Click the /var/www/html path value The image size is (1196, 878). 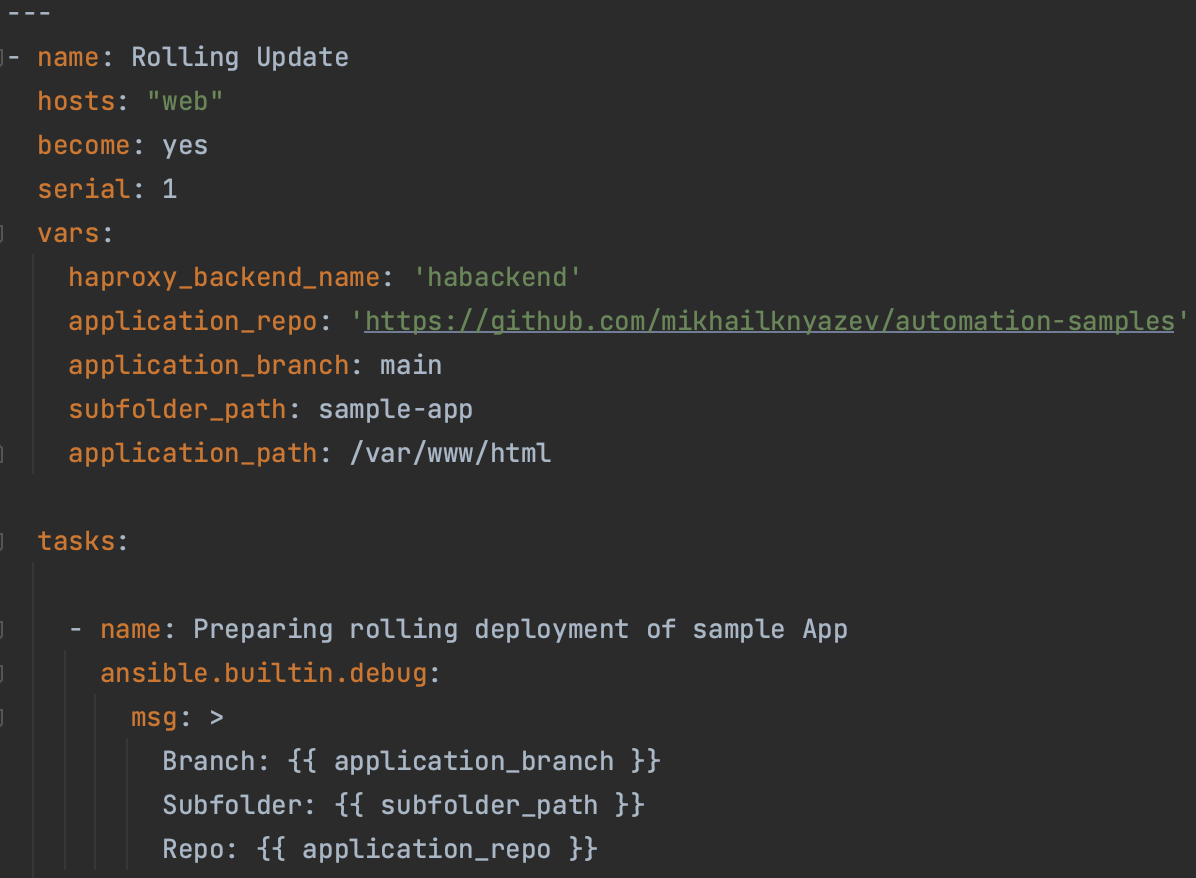[x=450, y=453]
